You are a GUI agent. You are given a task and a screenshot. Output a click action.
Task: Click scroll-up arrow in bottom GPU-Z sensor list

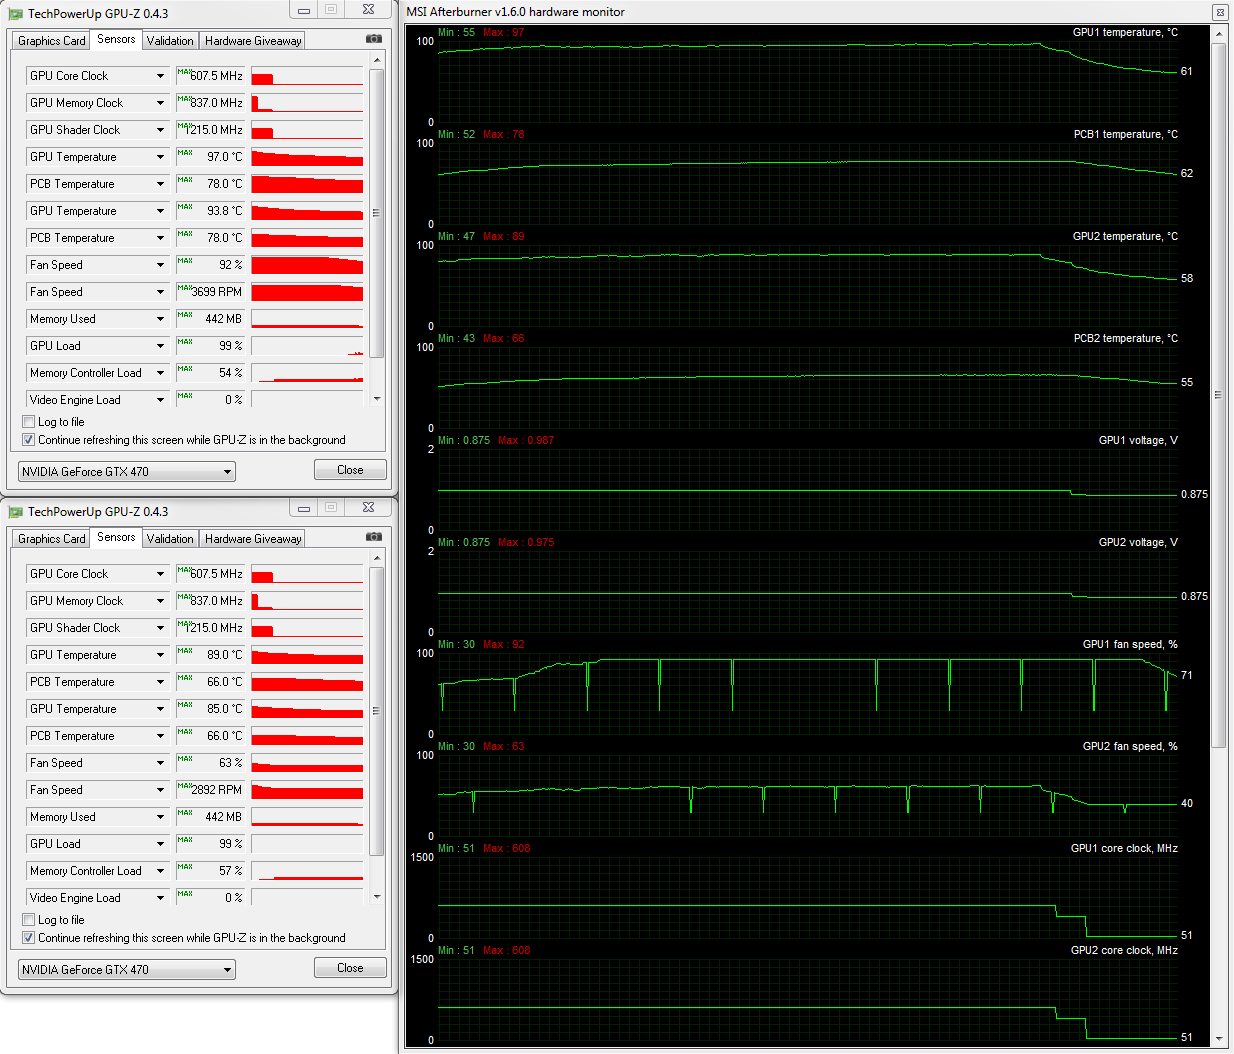377,559
